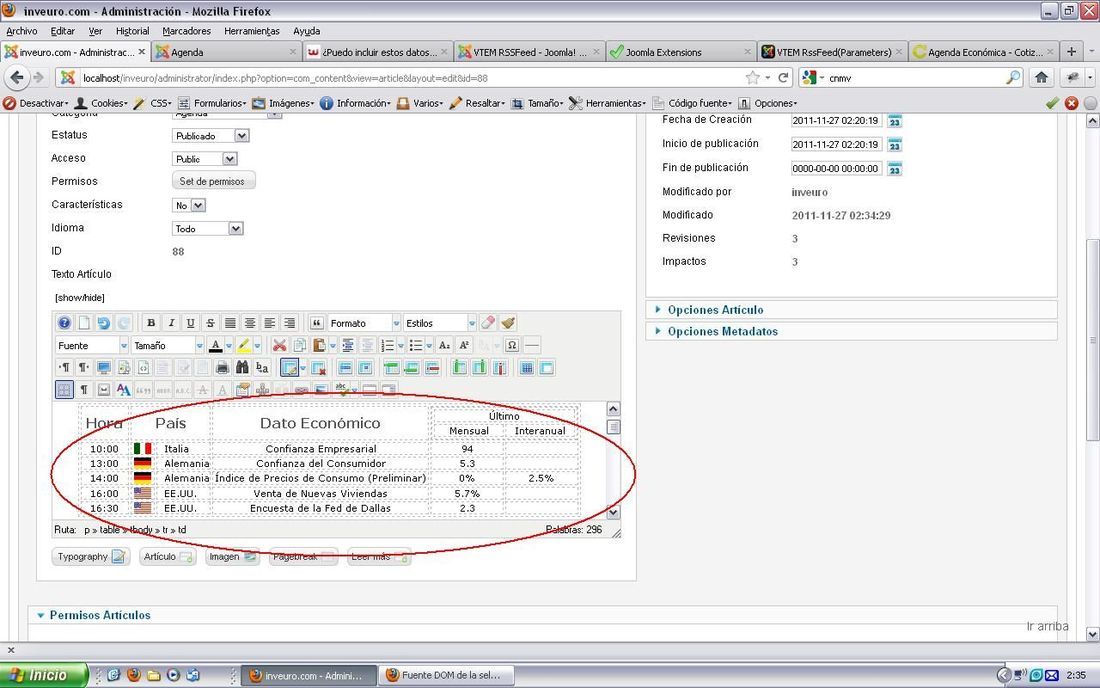Click the Ir arriba link
1100x688 pixels.
[x=1047, y=626]
